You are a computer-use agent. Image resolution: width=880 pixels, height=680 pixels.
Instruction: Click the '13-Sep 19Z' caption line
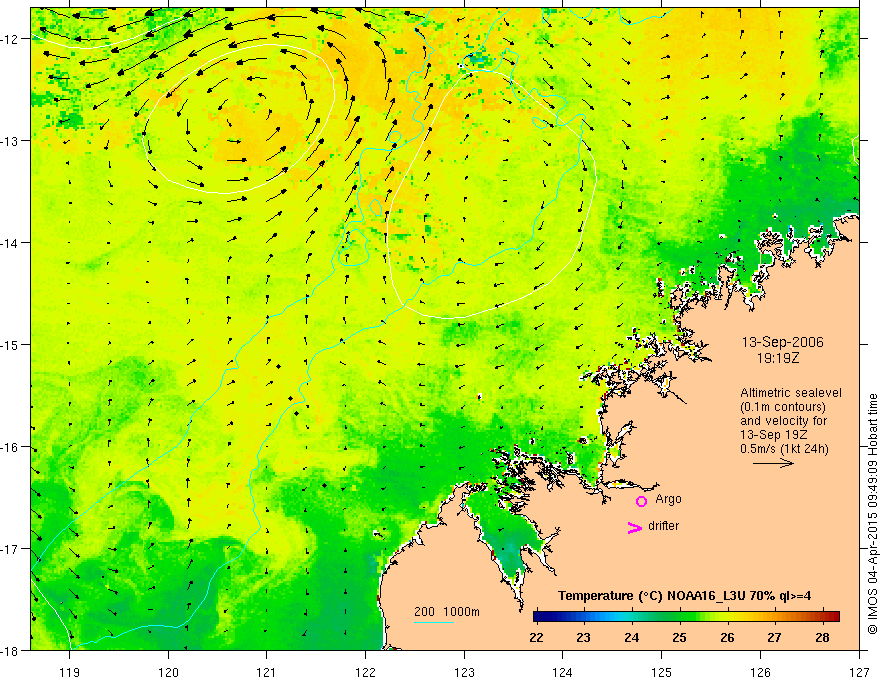pos(774,435)
